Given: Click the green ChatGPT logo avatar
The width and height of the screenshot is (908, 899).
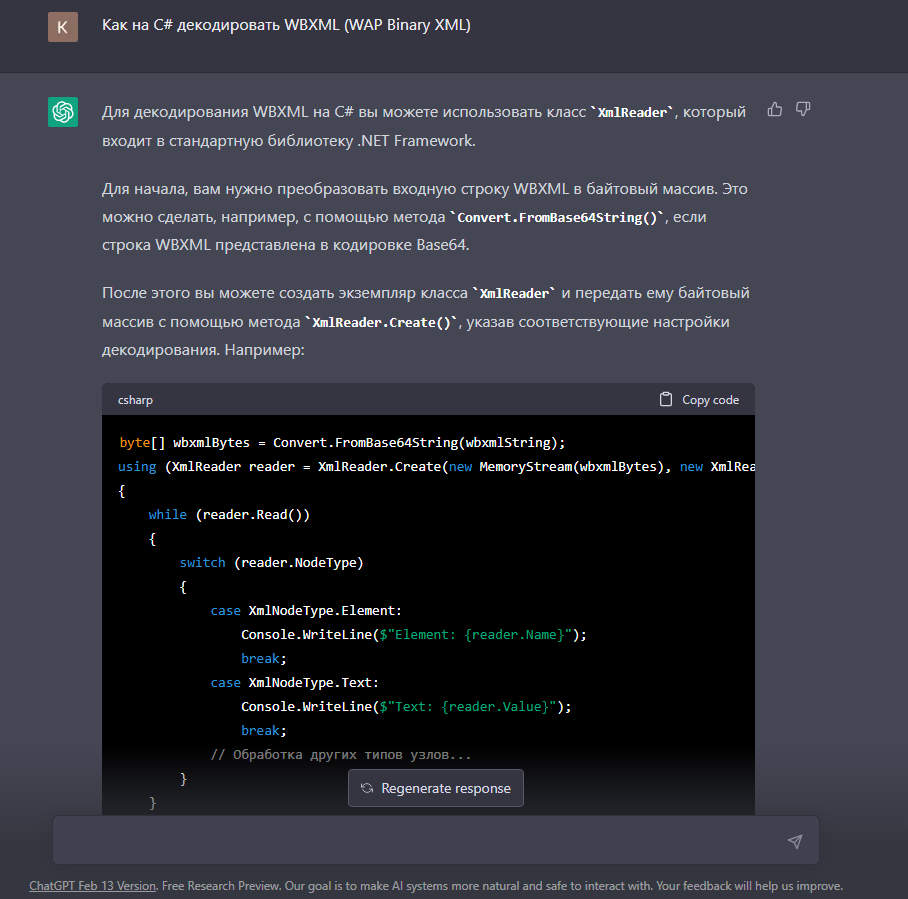Looking at the screenshot, I should [63, 112].
